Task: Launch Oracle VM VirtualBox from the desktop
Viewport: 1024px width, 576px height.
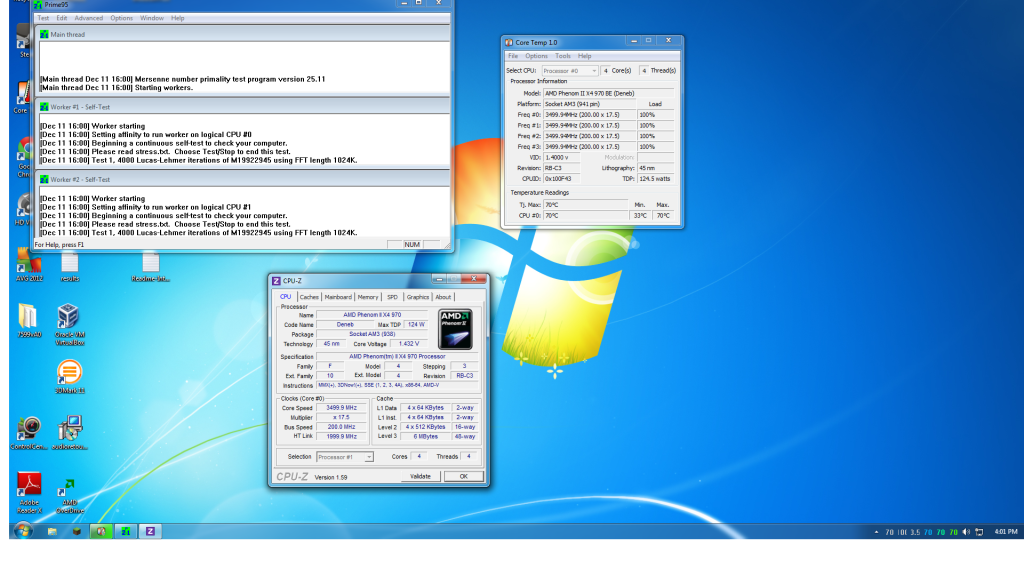Action: coord(69,324)
